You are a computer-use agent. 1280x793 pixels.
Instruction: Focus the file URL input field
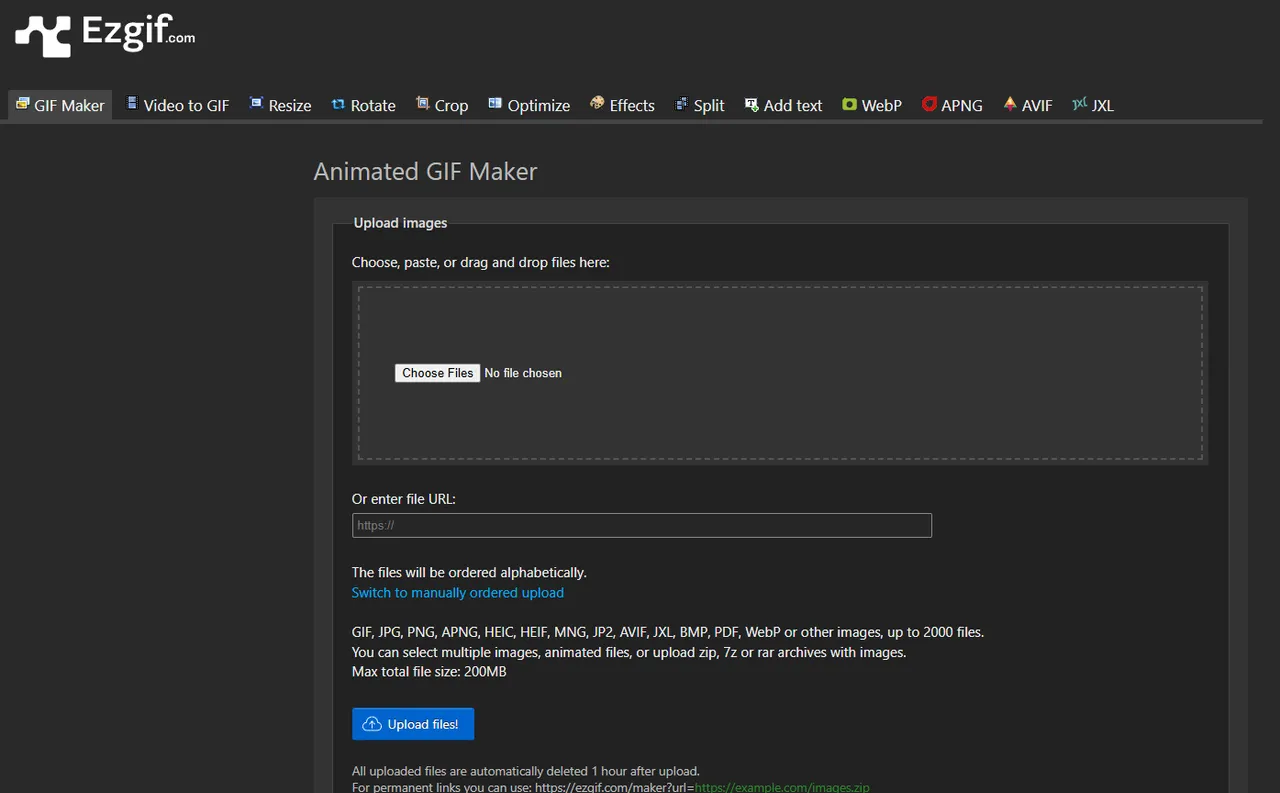coord(642,525)
